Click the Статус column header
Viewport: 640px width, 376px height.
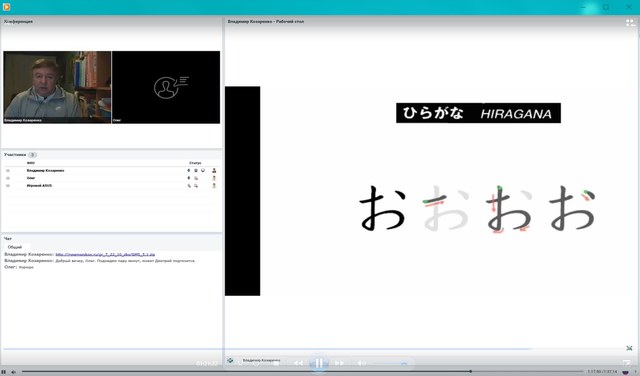195,163
